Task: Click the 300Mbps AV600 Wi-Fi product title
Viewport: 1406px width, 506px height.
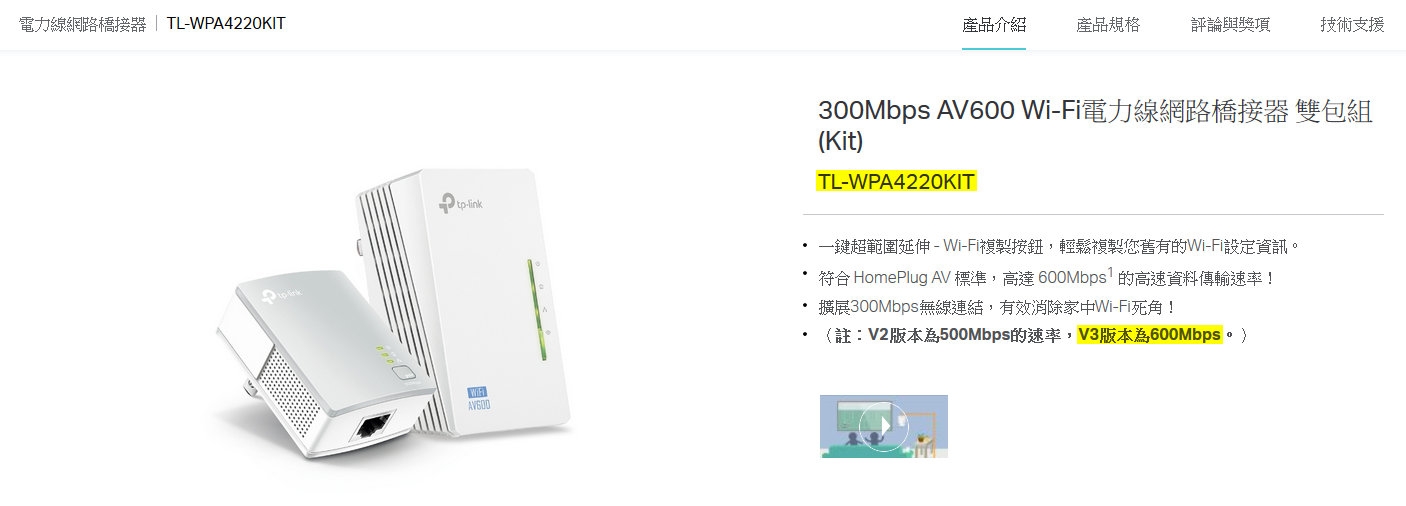Action: 1095,124
